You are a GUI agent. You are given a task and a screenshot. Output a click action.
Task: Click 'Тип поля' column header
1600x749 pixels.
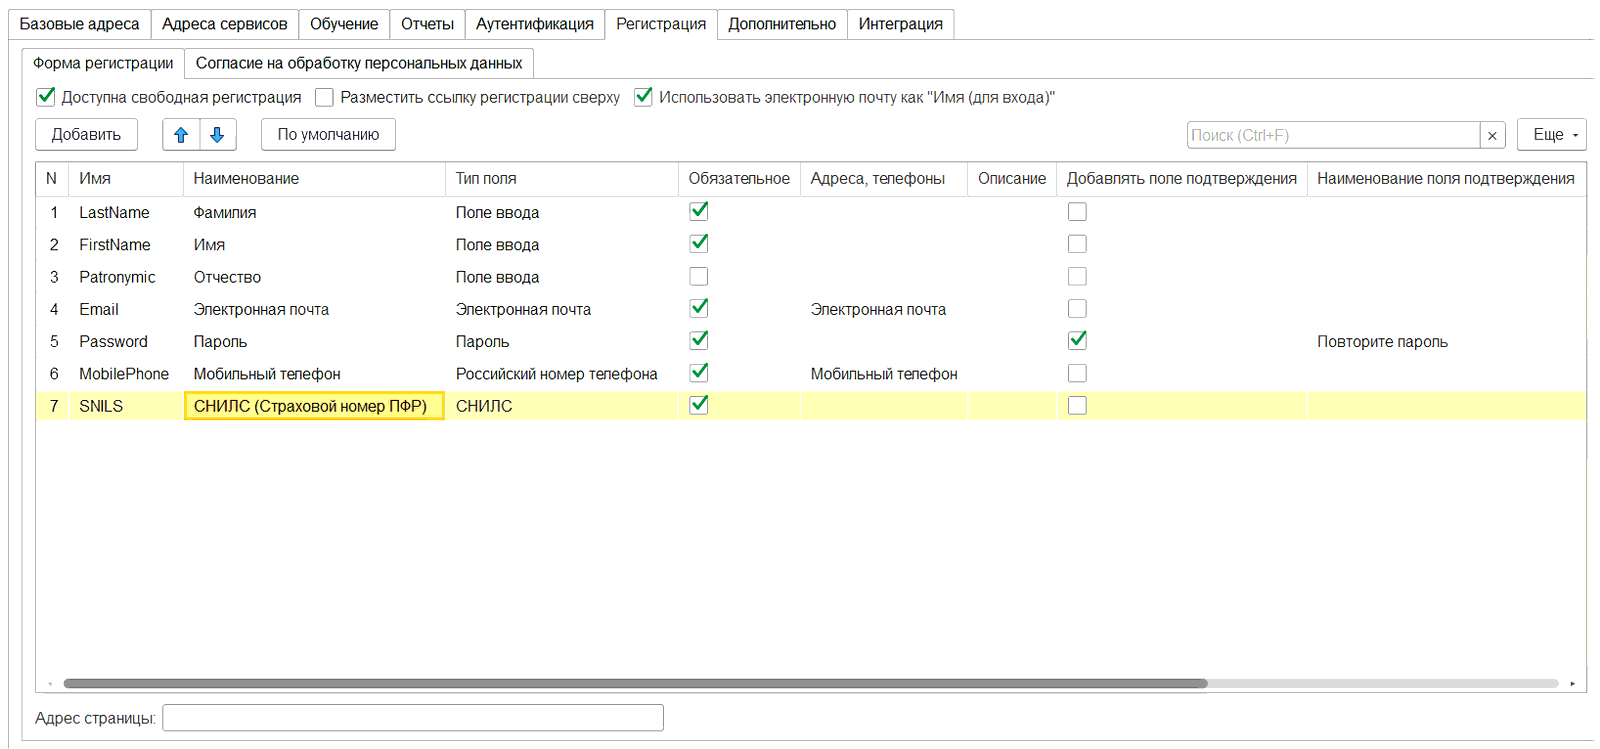tap(561, 178)
